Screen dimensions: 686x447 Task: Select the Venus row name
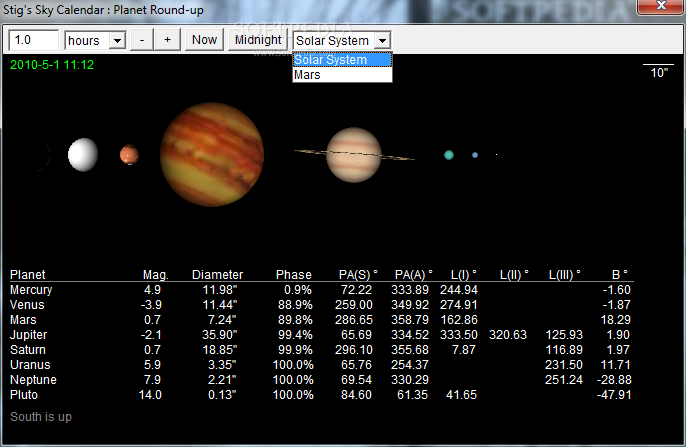[27, 305]
